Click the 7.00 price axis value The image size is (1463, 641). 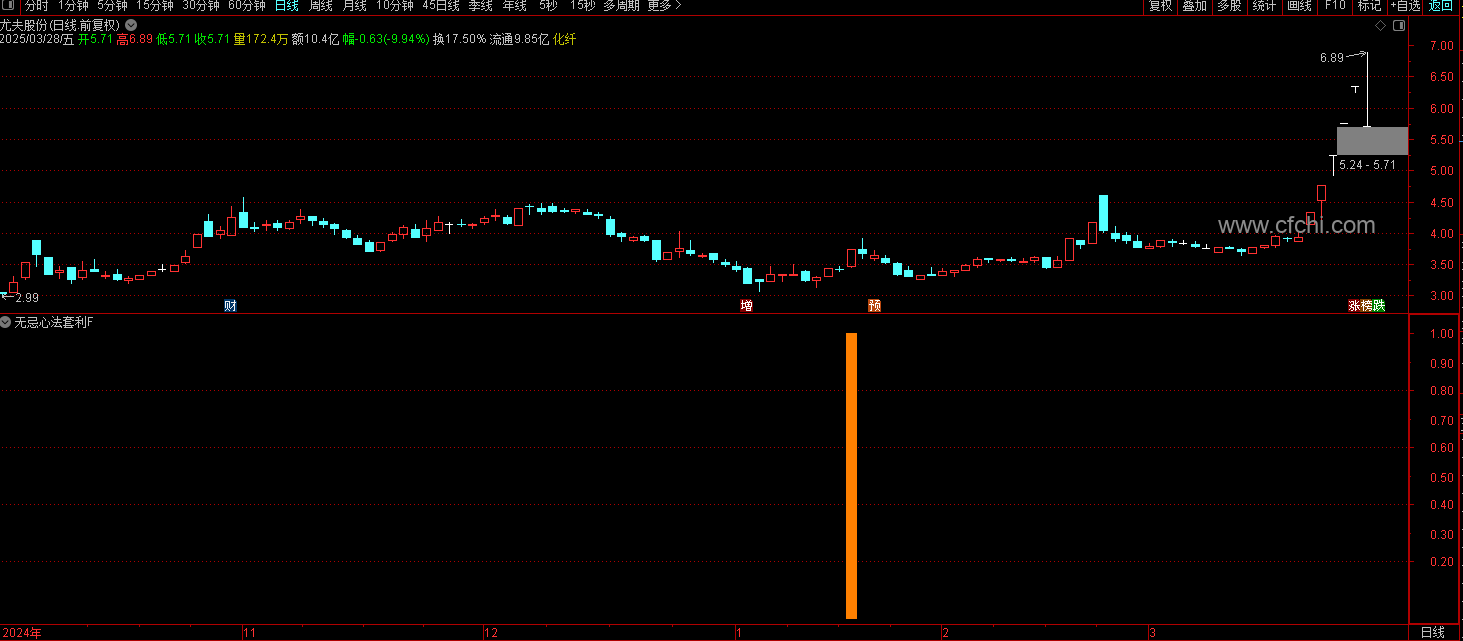pos(1442,46)
